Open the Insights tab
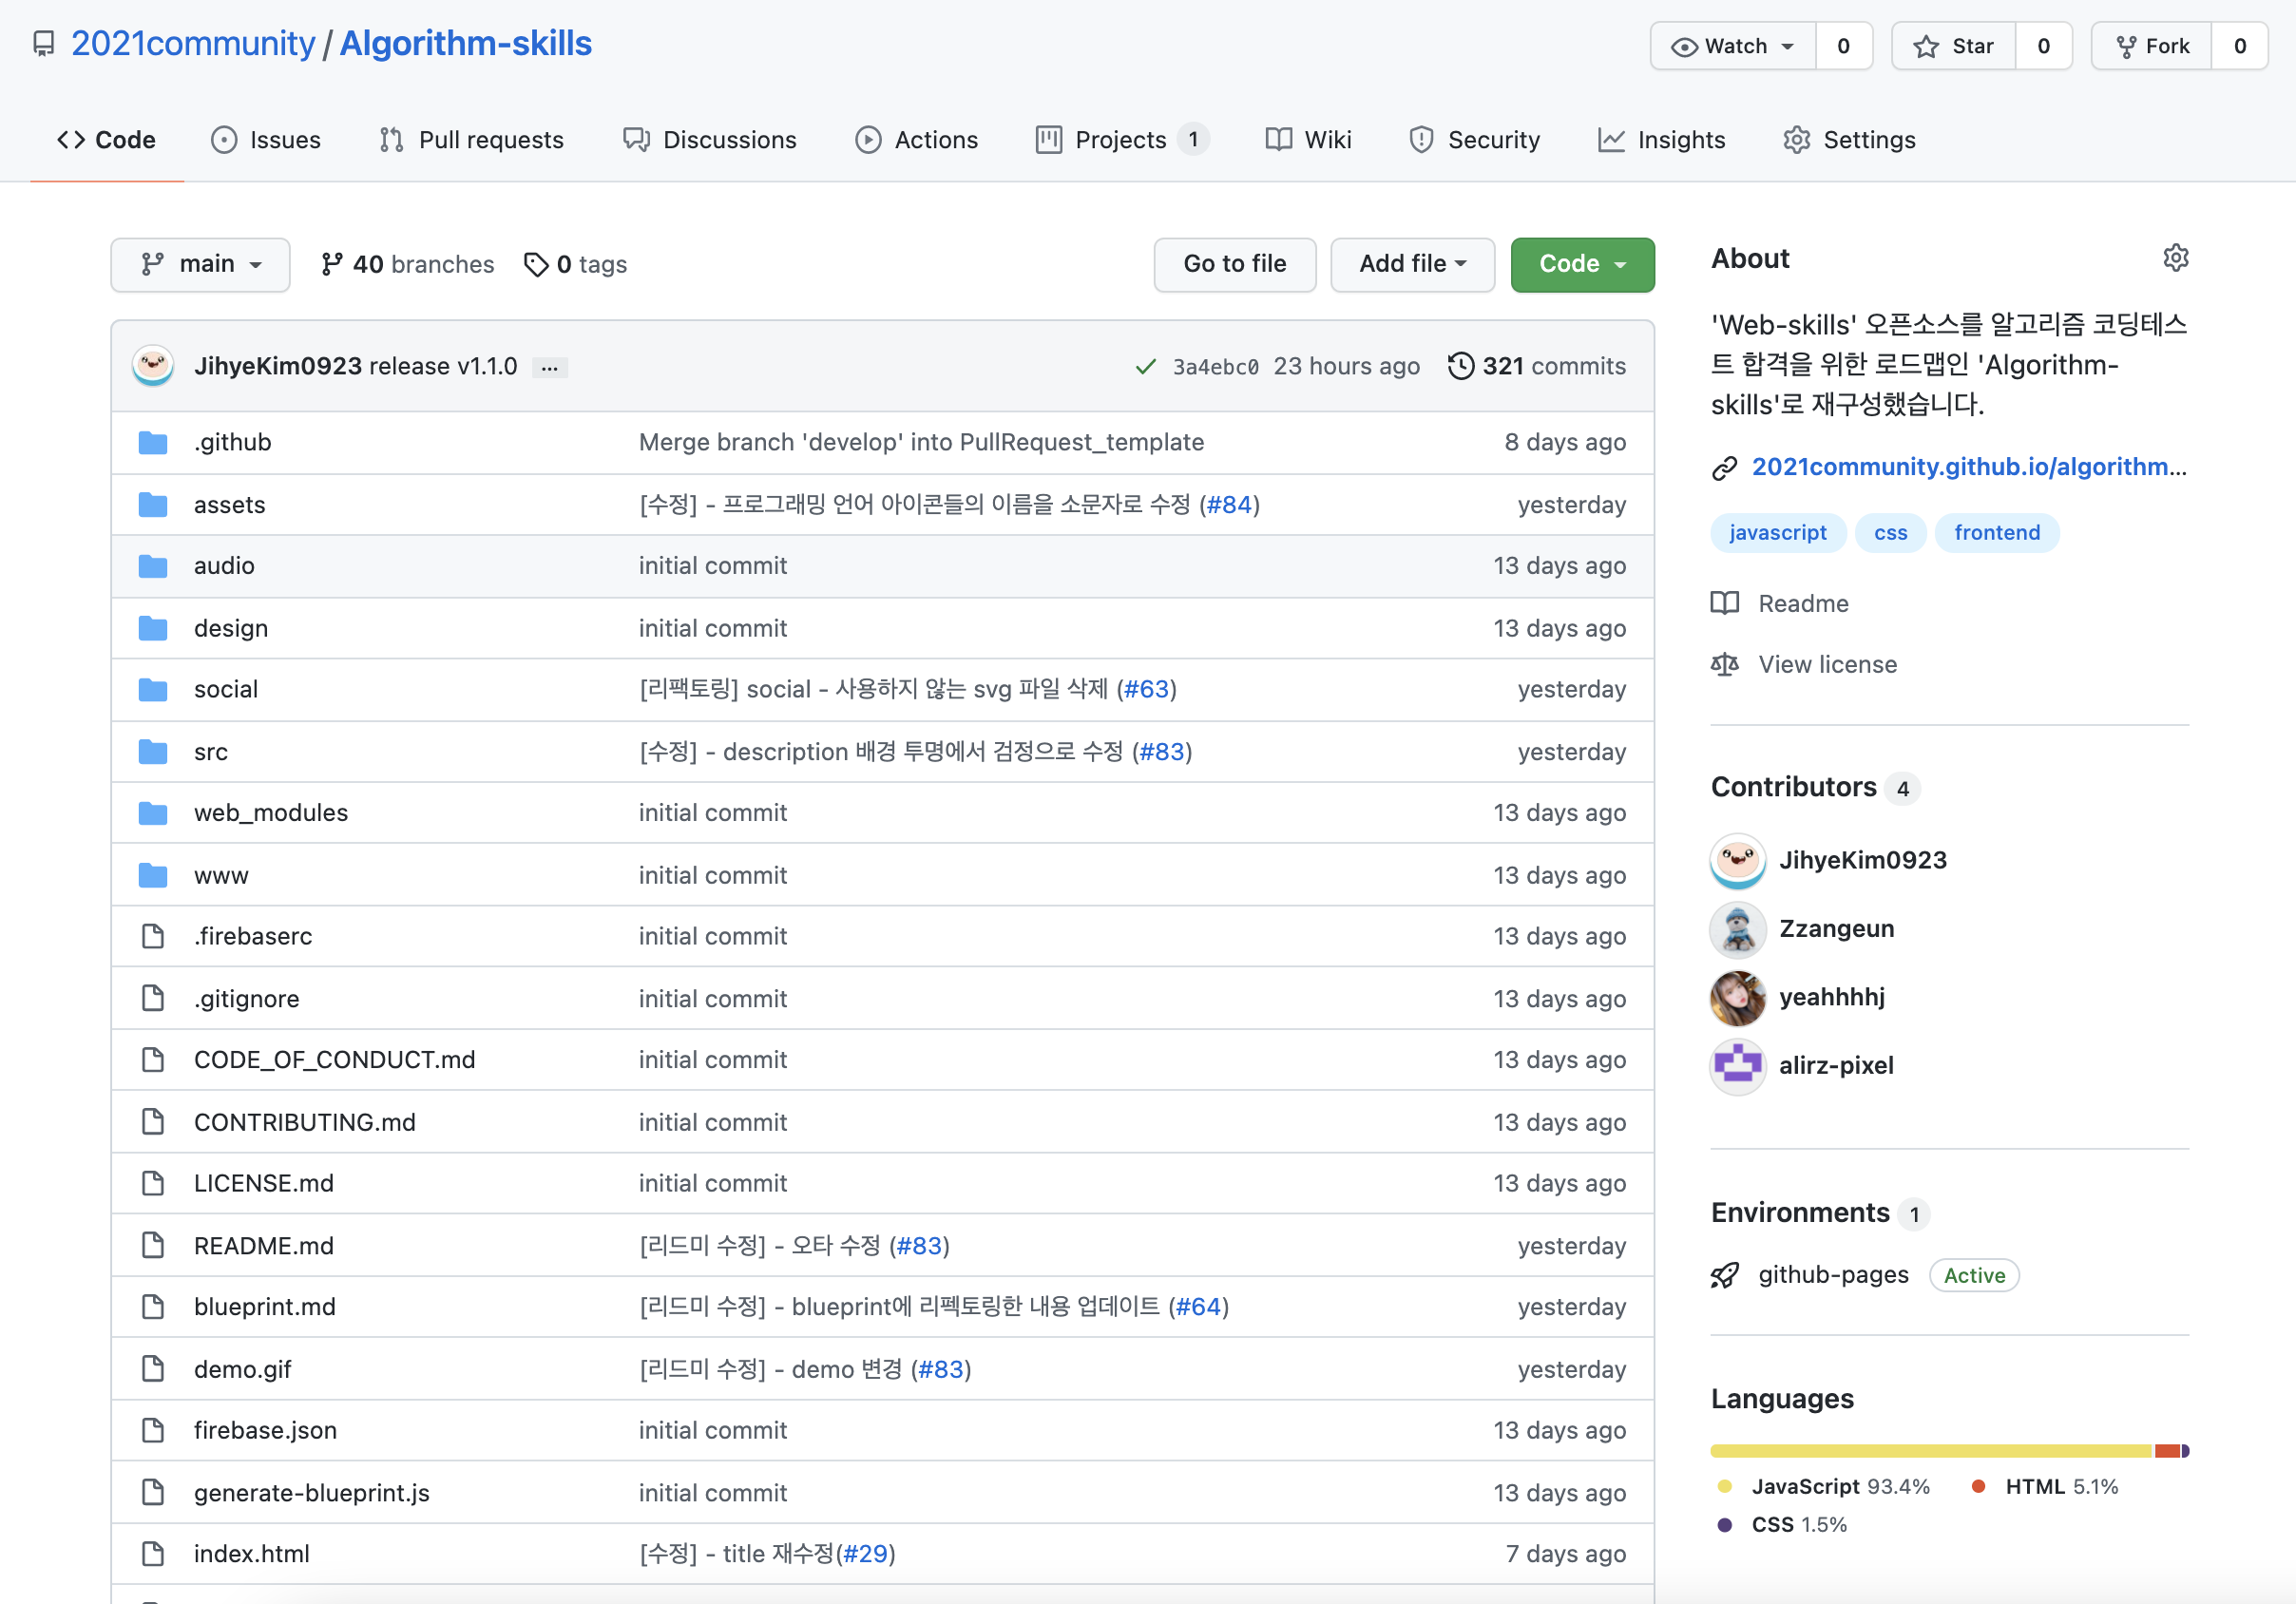This screenshot has height=1604, width=2296. pyautogui.click(x=1662, y=140)
